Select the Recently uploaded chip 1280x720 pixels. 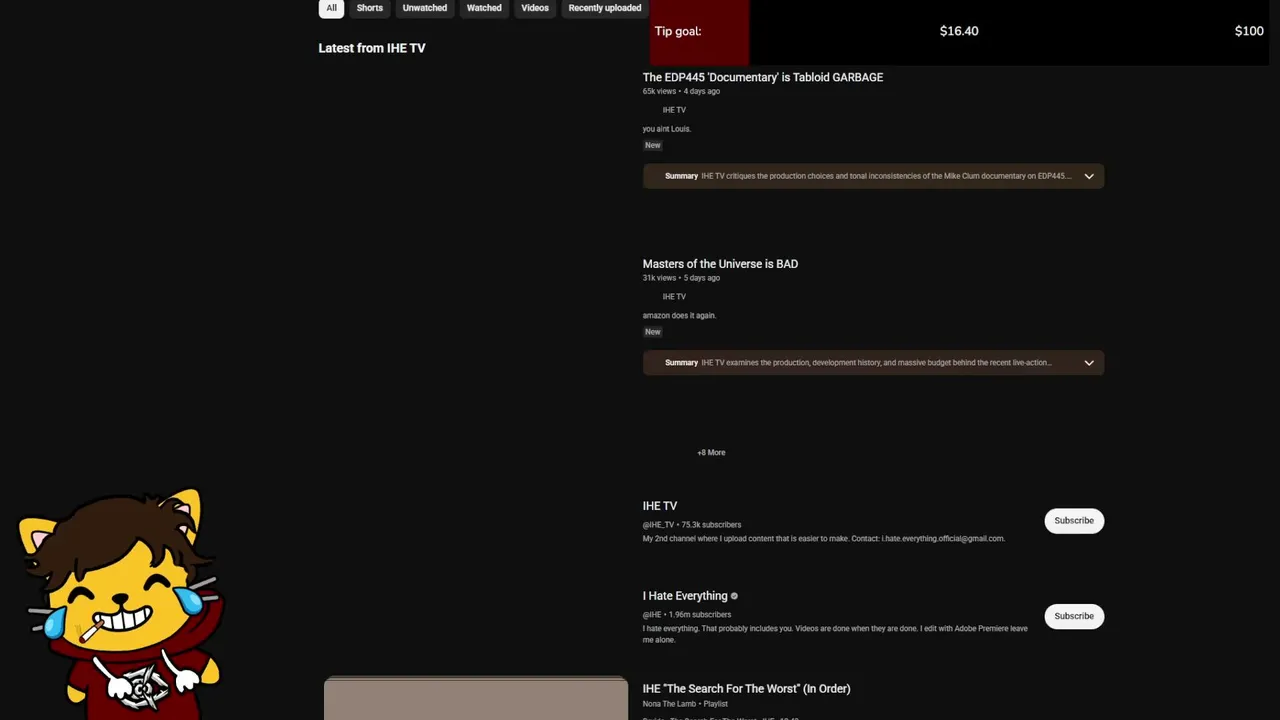pyautogui.click(x=605, y=8)
